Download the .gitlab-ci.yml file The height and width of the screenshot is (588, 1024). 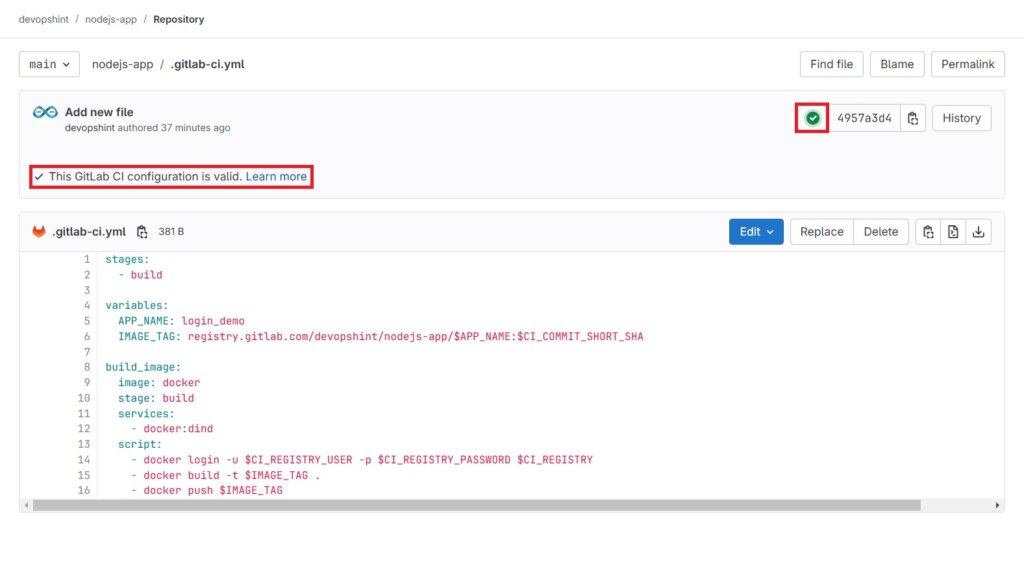(x=978, y=232)
